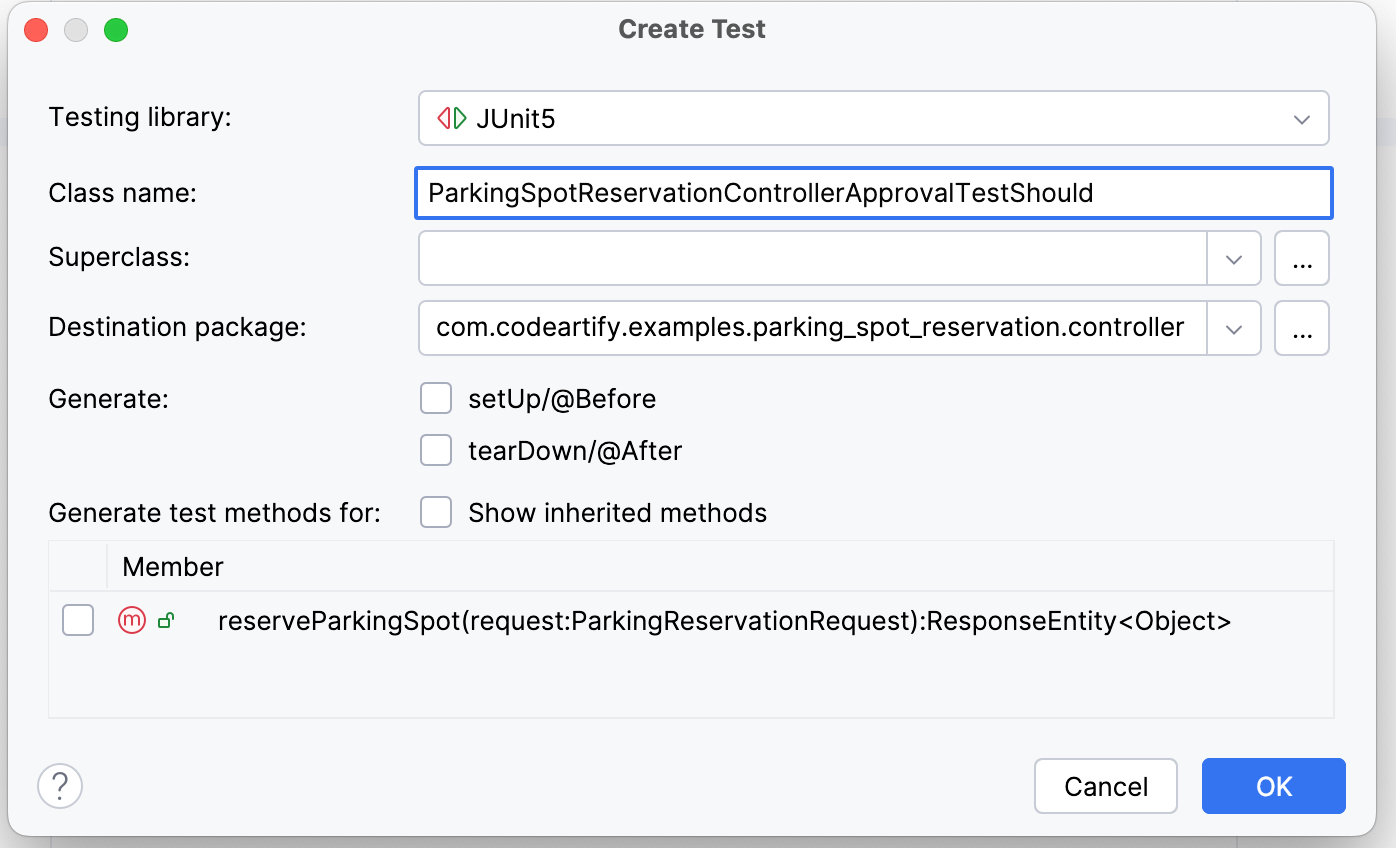Browse destination package with the ellipsis button
1396x848 pixels.
coord(1301,328)
